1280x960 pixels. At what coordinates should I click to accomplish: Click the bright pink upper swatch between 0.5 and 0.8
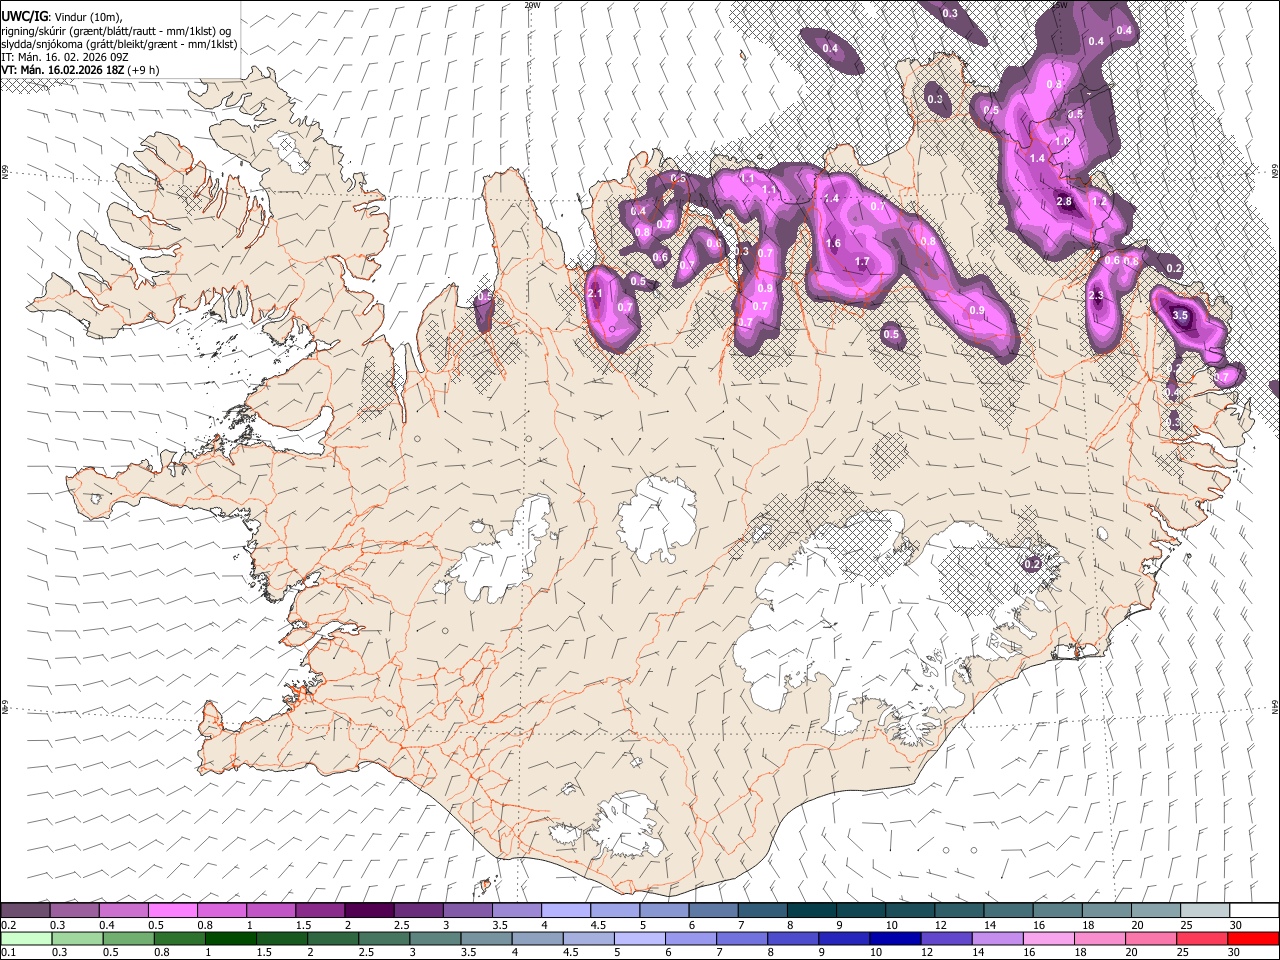pos(172,910)
